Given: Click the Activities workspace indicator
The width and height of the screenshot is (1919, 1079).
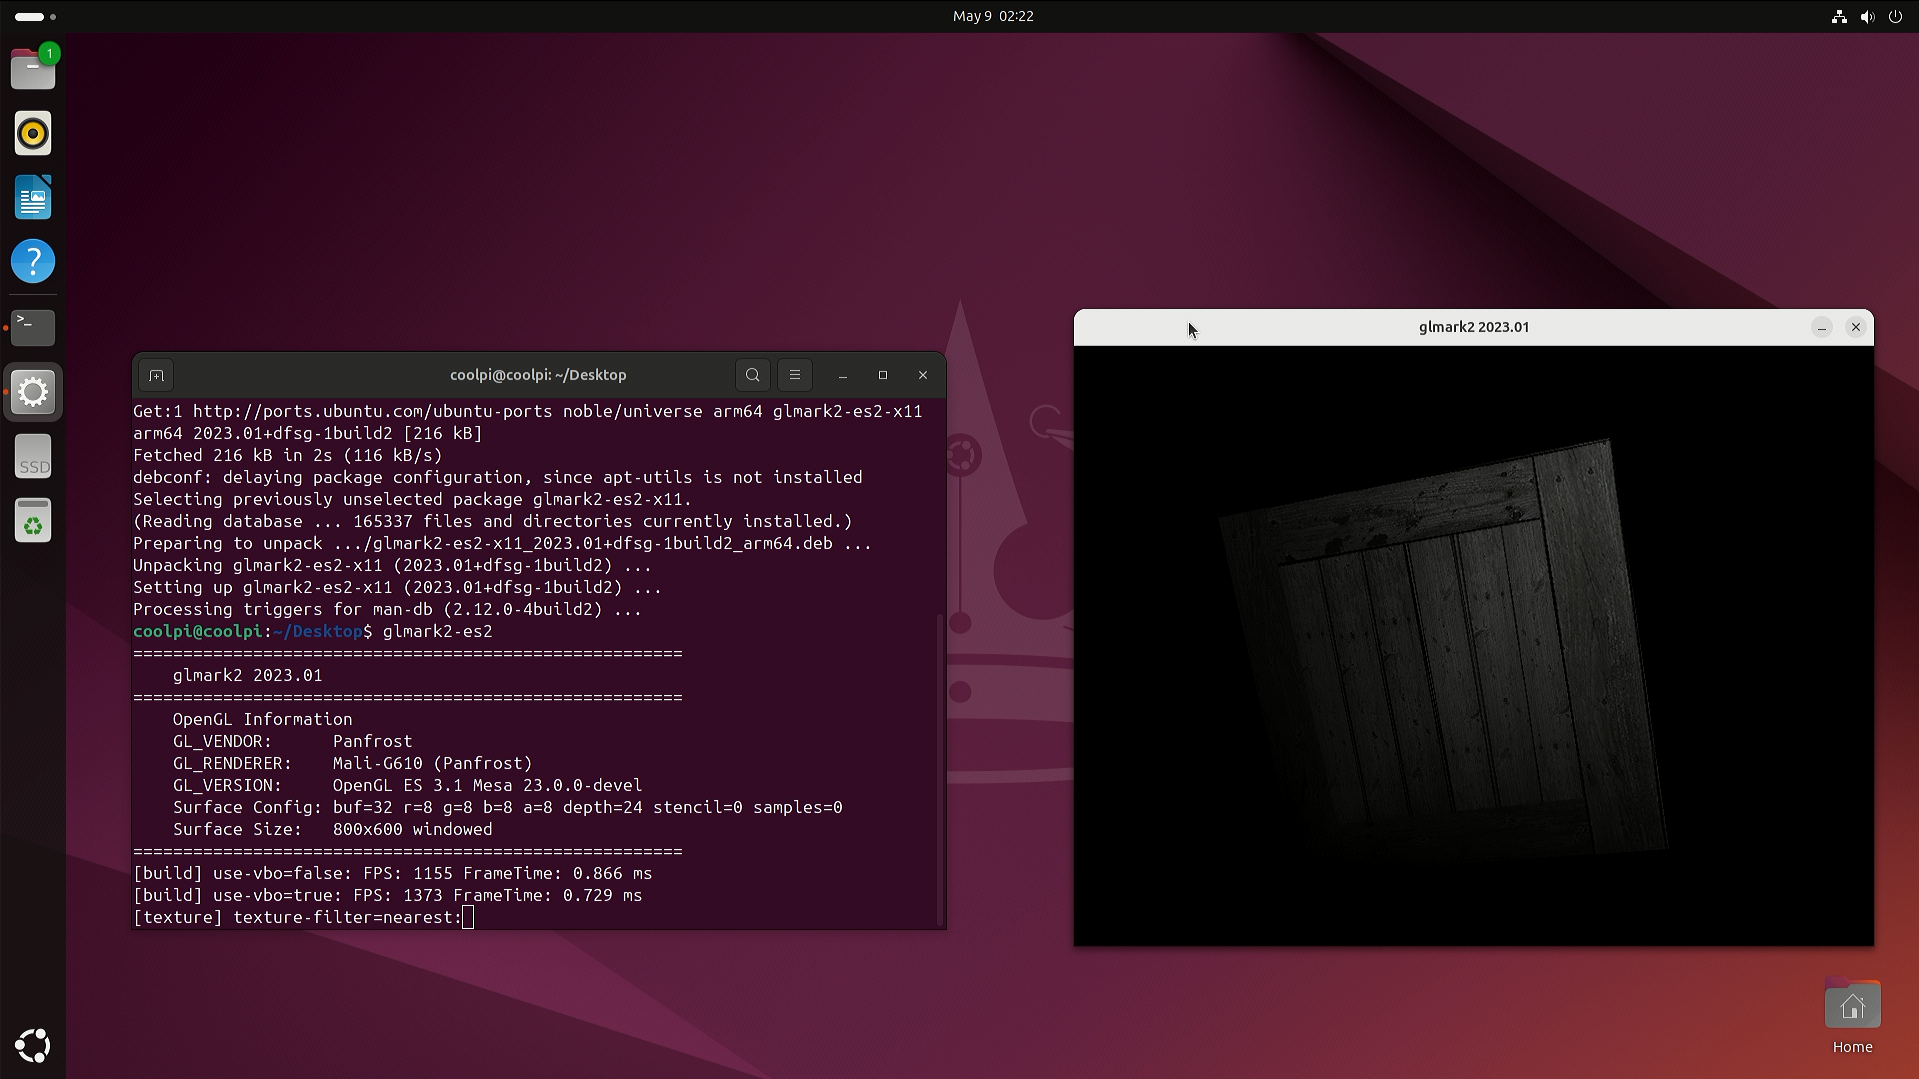Looking at the screenshot, I should (35, 16).
